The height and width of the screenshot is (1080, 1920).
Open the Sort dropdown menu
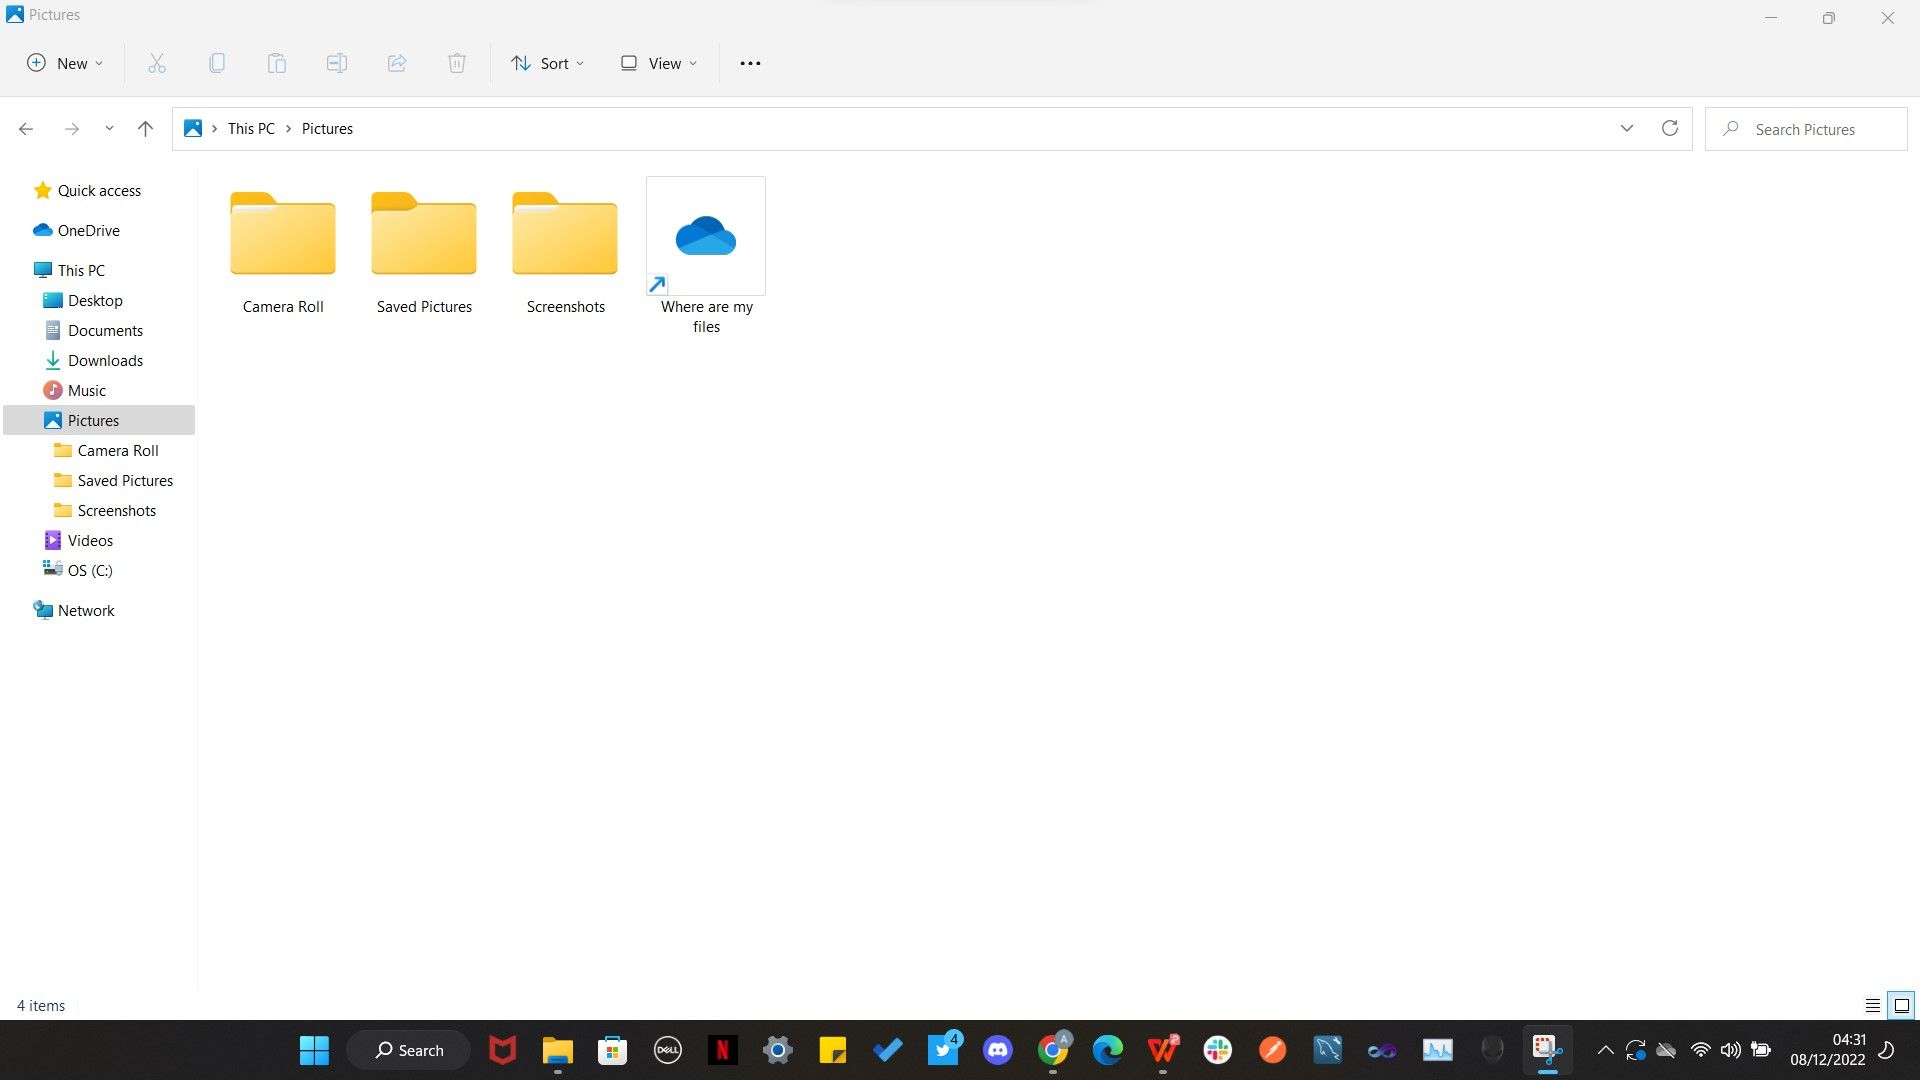click(x=548, y=63)
